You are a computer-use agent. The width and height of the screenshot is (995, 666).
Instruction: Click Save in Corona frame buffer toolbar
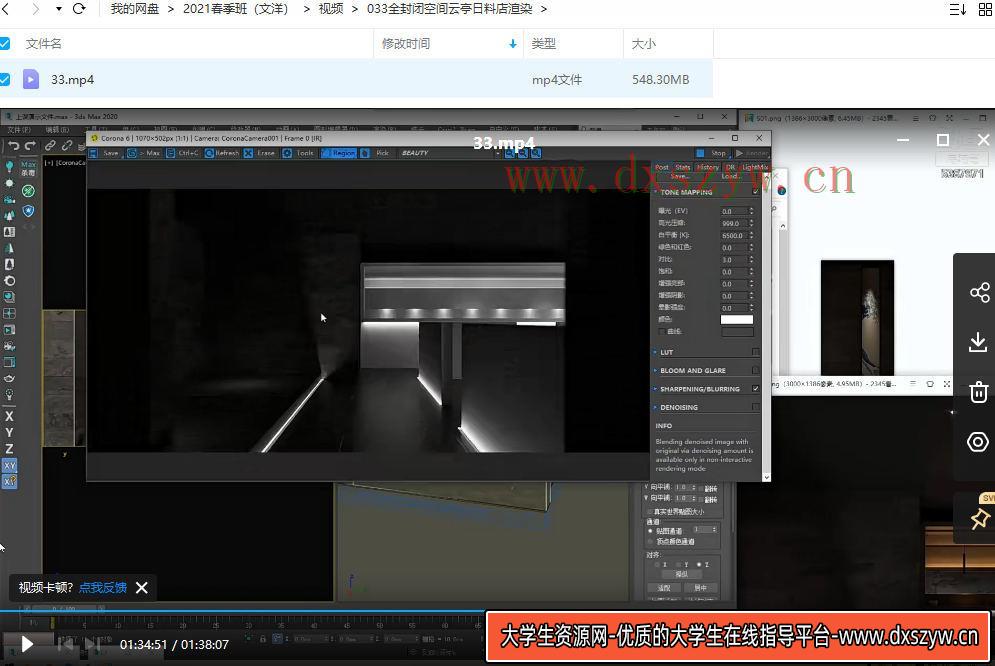click(104, 153)
